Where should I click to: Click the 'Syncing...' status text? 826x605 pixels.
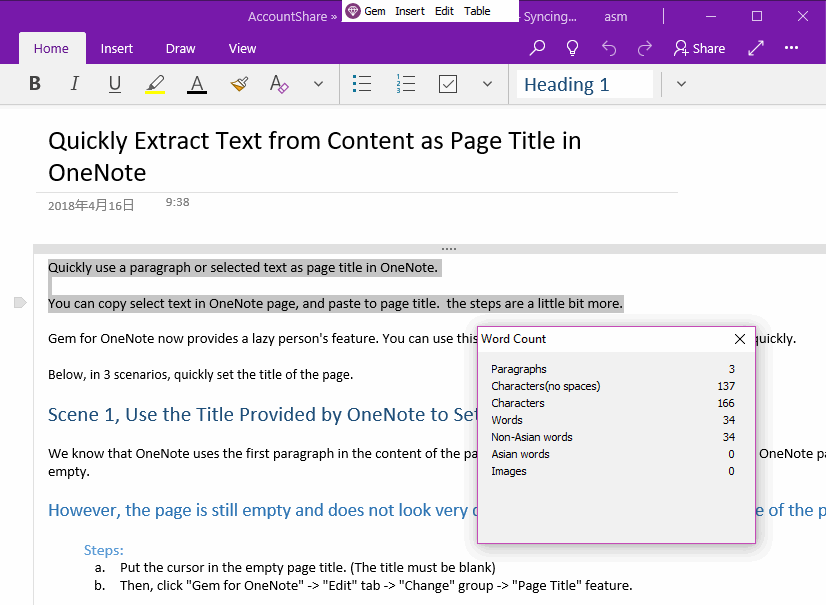(549, 17)
